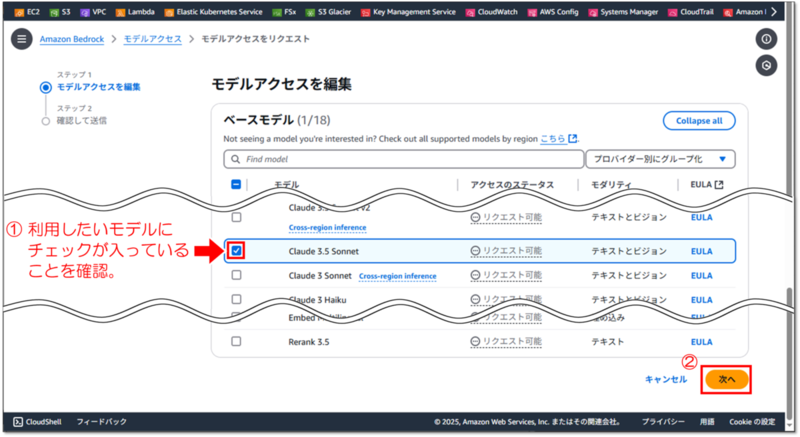Image resolution: width=800 pixels, height=437 pixels.
Task: Click Amazon Bedrock breadcrumb link
Action: [x=72, y=39]
